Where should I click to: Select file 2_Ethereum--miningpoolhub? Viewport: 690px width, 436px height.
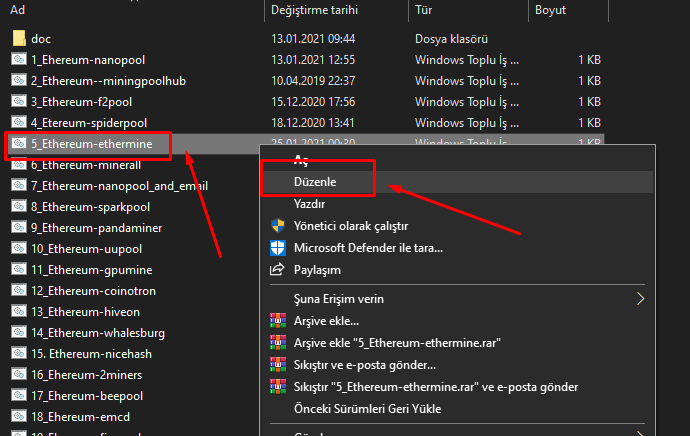click(x=108, y=81)
